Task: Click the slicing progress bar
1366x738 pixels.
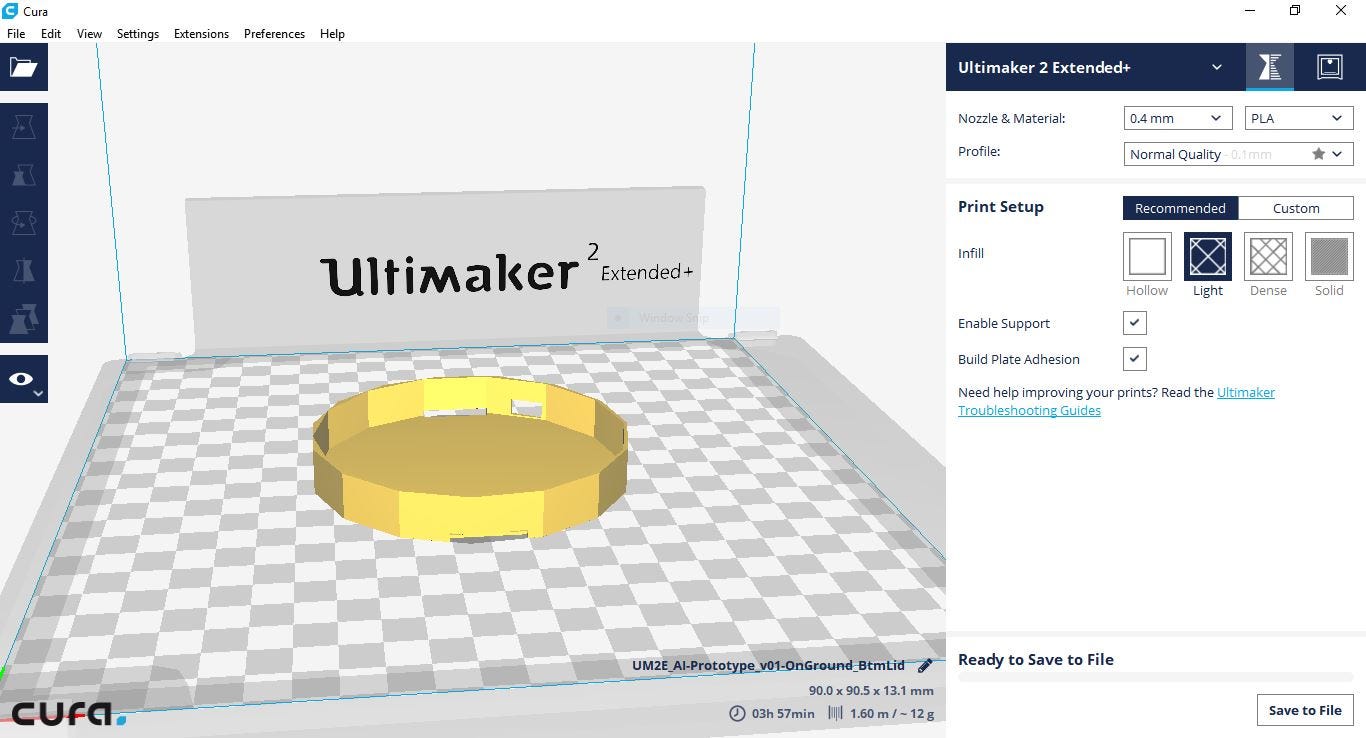Action: [x=1155, y=677]
